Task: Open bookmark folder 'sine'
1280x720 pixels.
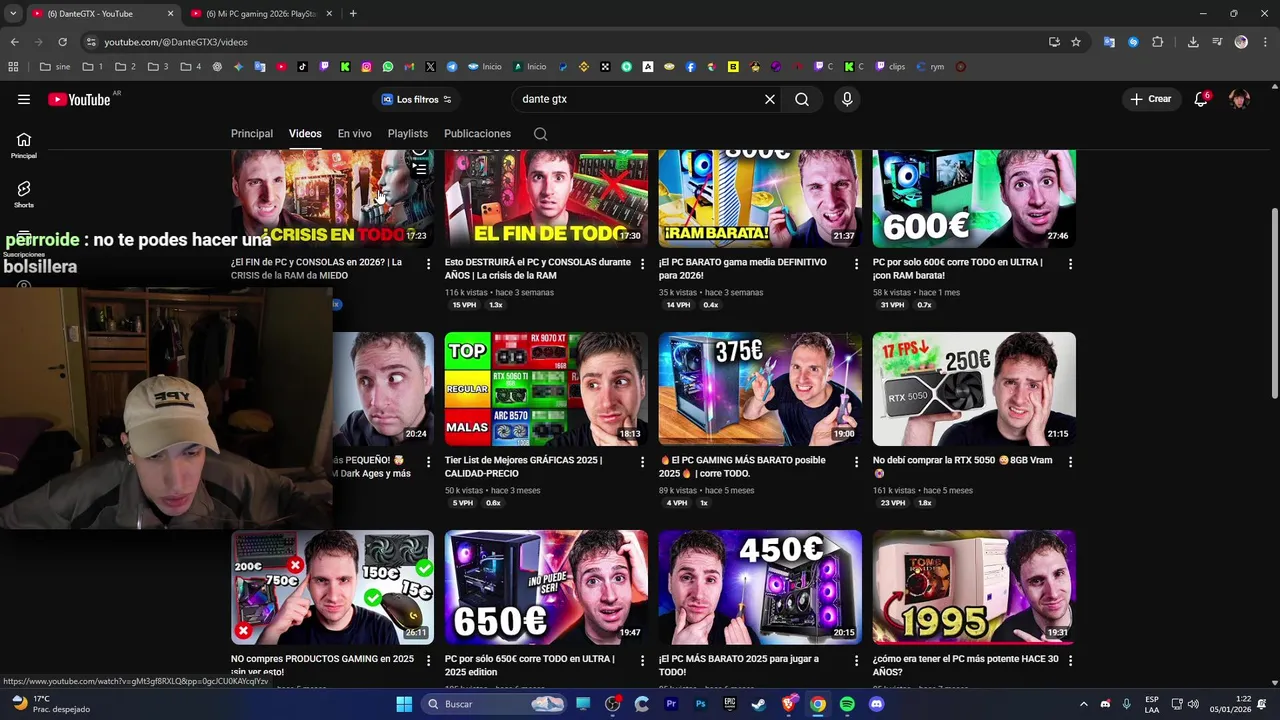Action: pyautogui.click(x=55, y=67)
